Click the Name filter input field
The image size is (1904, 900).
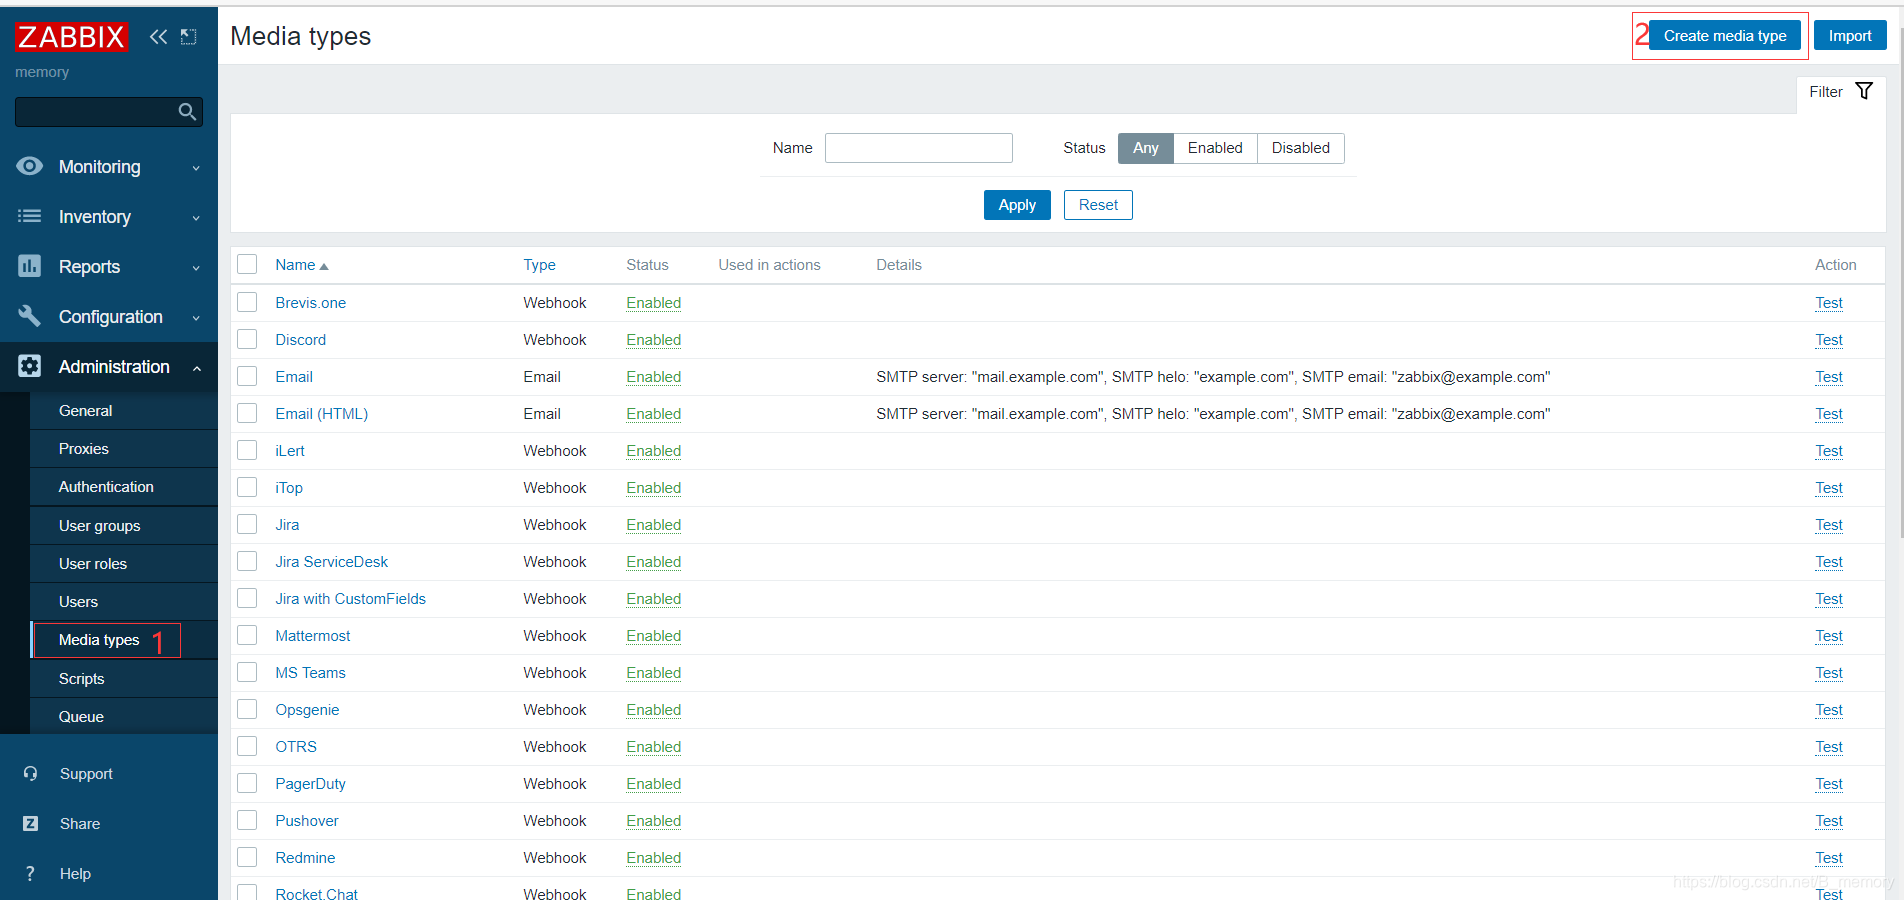pos(919,148)
